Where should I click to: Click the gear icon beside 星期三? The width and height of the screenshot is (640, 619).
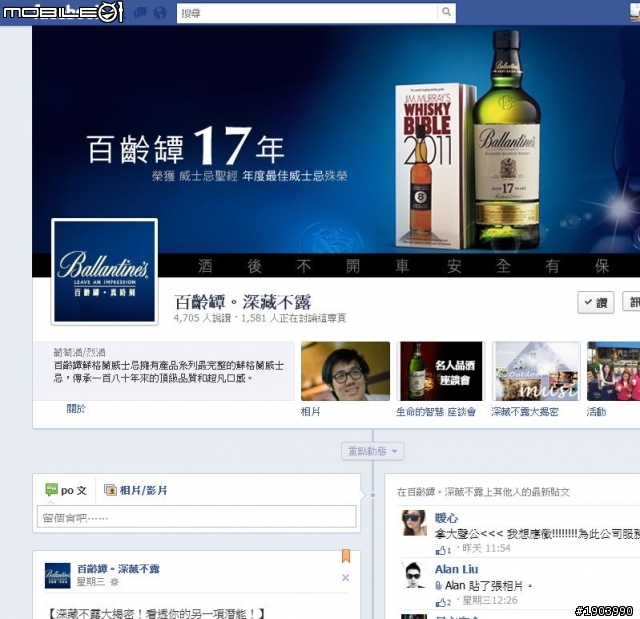(x=114, y=582)
